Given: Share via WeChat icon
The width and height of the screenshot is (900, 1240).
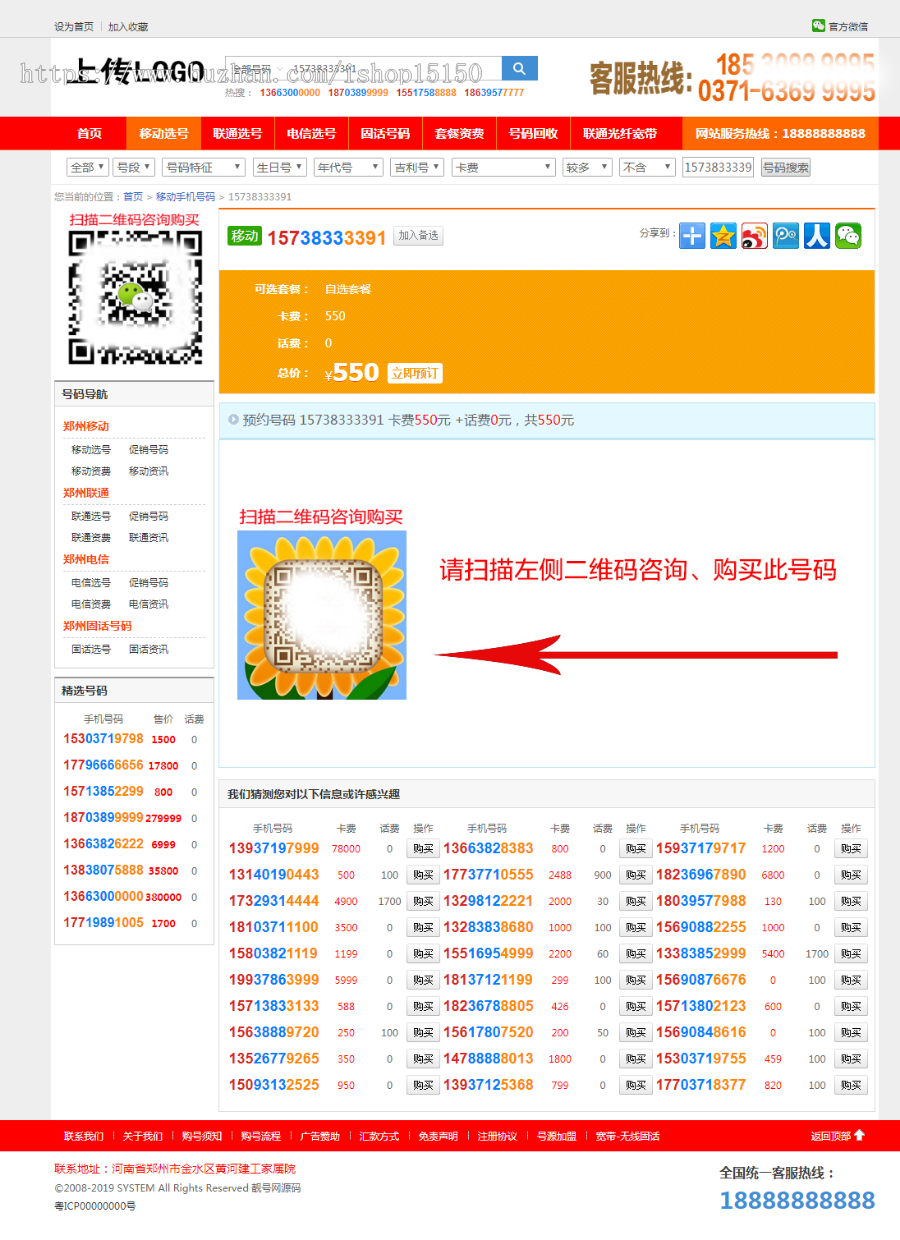Looking at the screenshot, I should [x=847, y=235].
